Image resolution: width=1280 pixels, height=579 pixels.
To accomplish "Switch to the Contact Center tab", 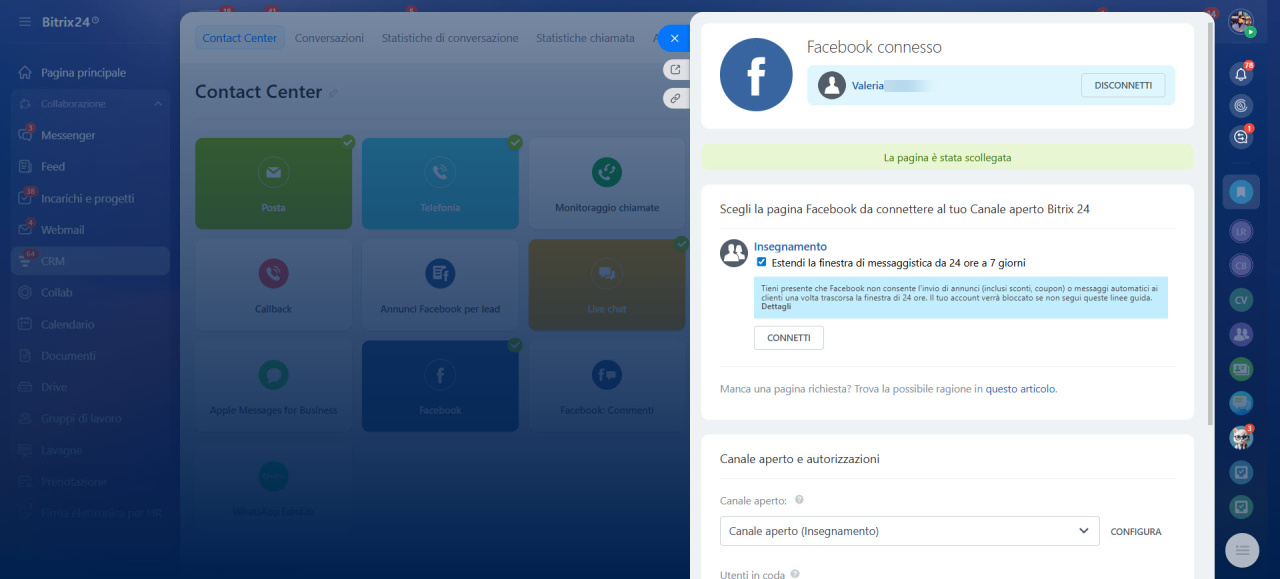I will (x=240, y=38).
